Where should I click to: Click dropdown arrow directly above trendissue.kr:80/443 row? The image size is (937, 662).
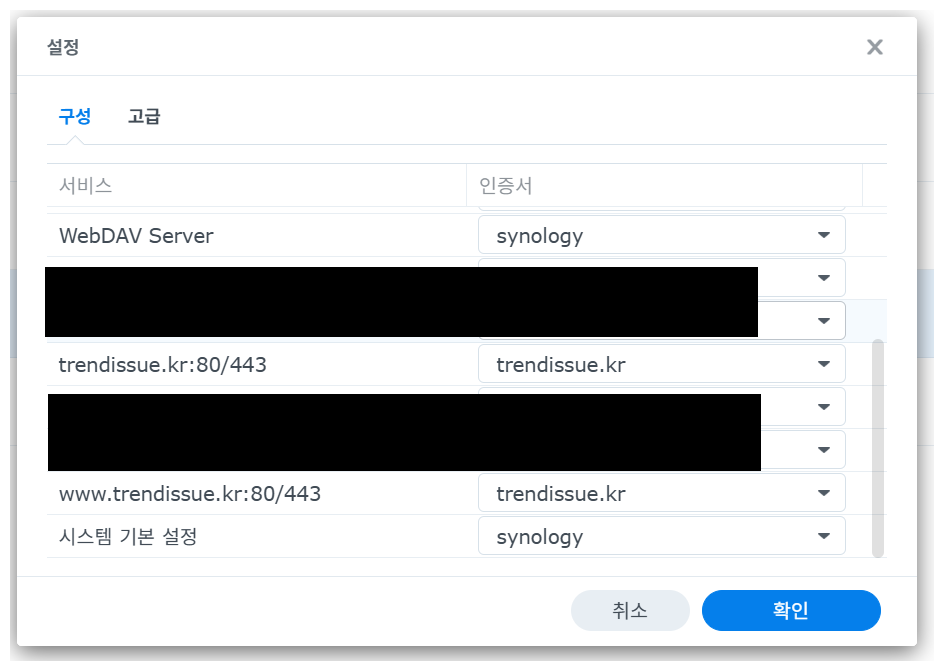tap(823, 321)
